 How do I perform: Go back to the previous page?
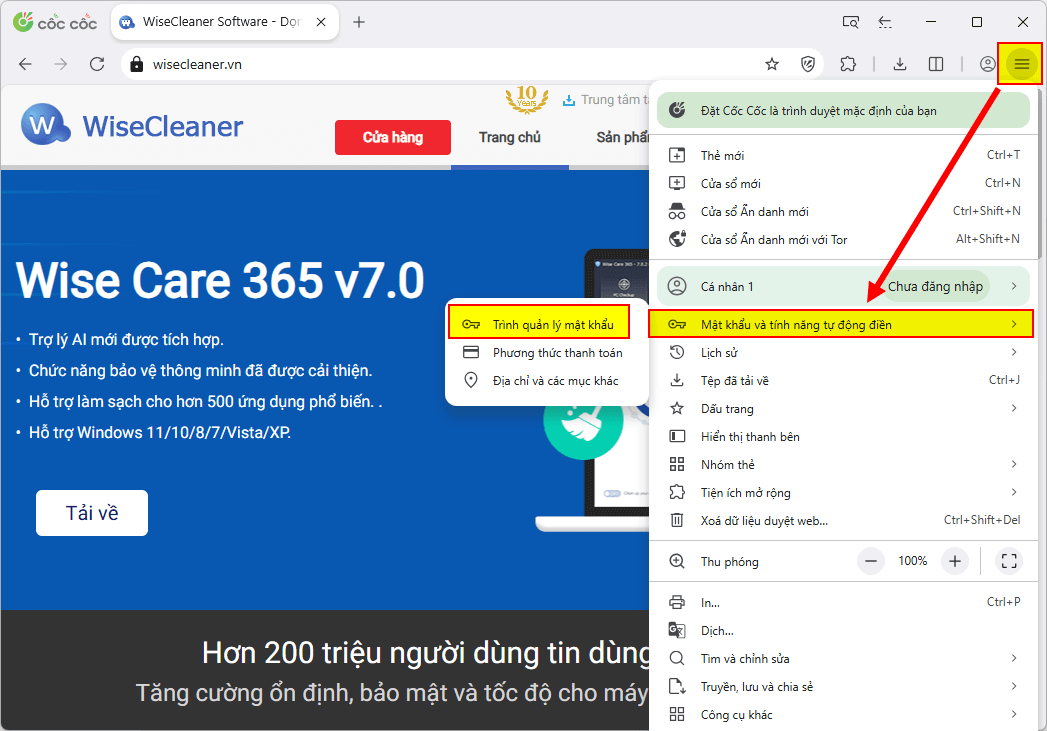coord(25,64)
